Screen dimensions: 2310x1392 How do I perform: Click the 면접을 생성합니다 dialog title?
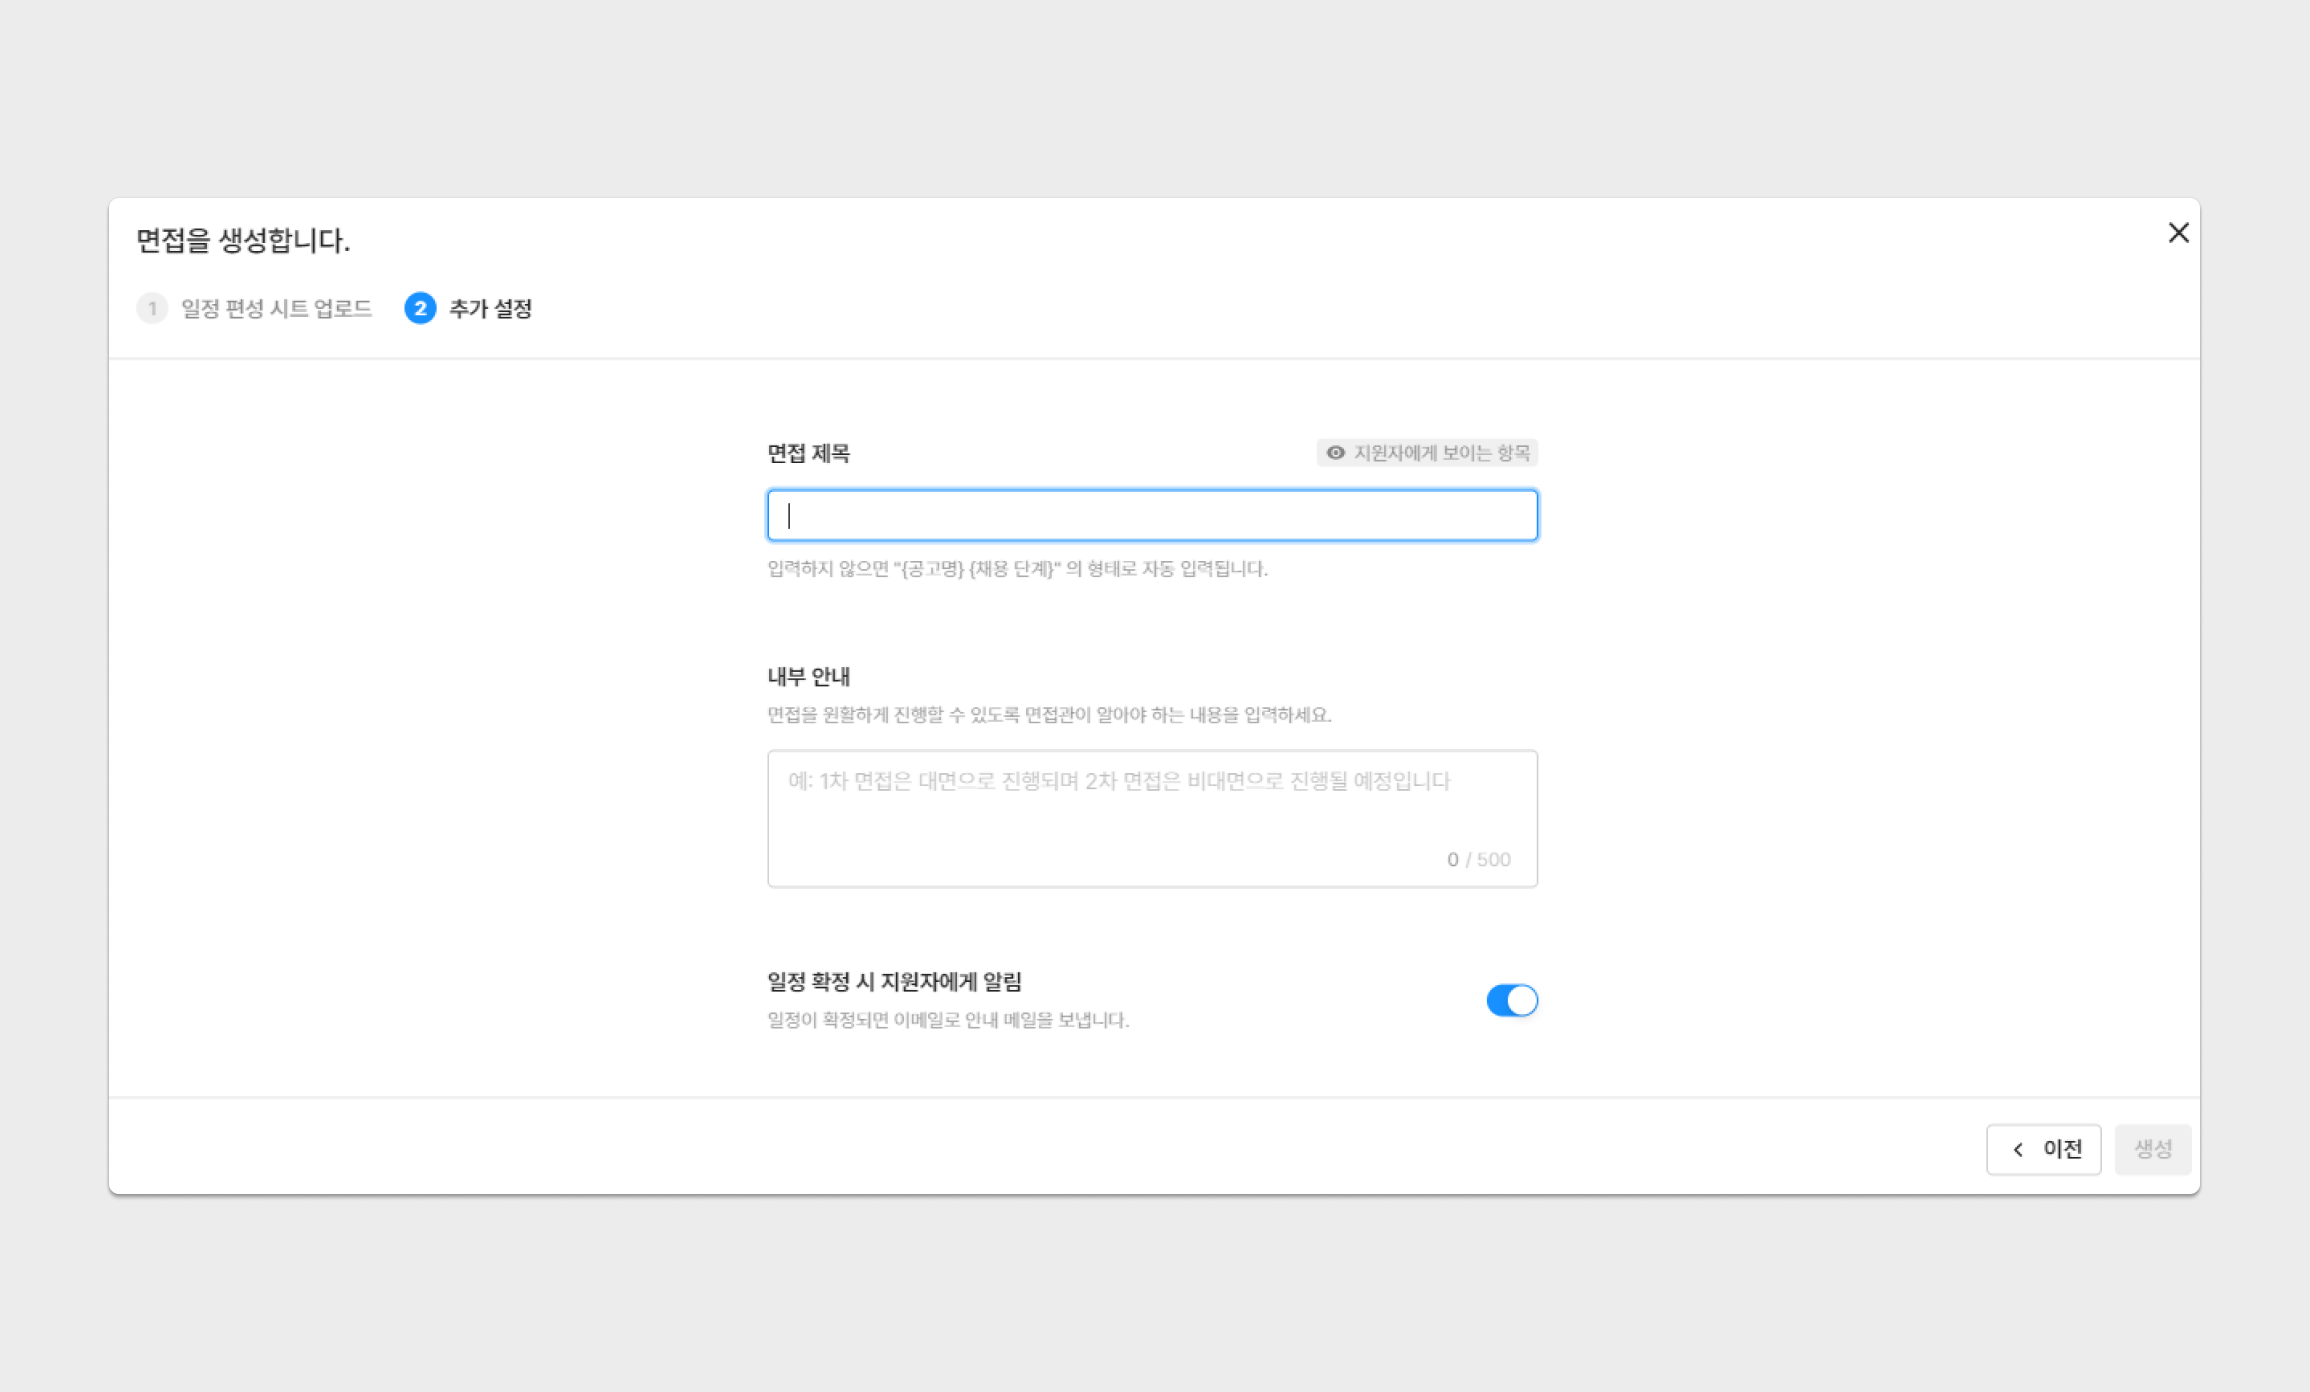(243, 240)
